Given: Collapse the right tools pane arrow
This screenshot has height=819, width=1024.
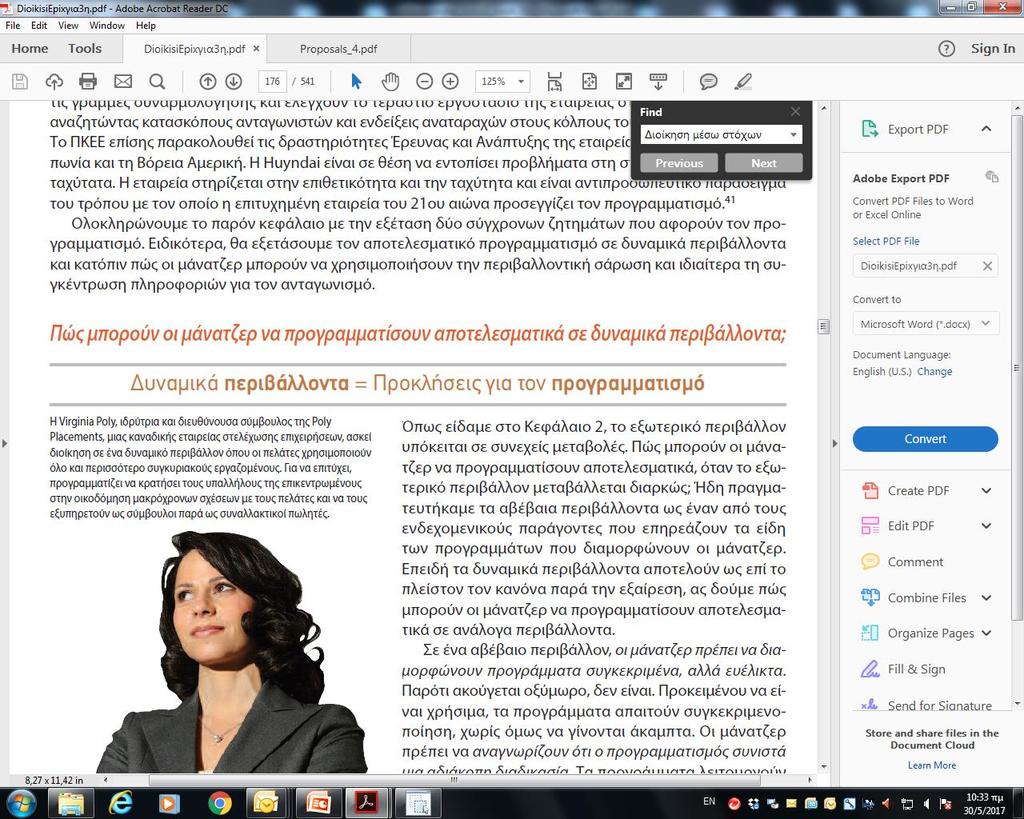Looking at the screenshot, I should pyautogui.click(x=834, y=443).
